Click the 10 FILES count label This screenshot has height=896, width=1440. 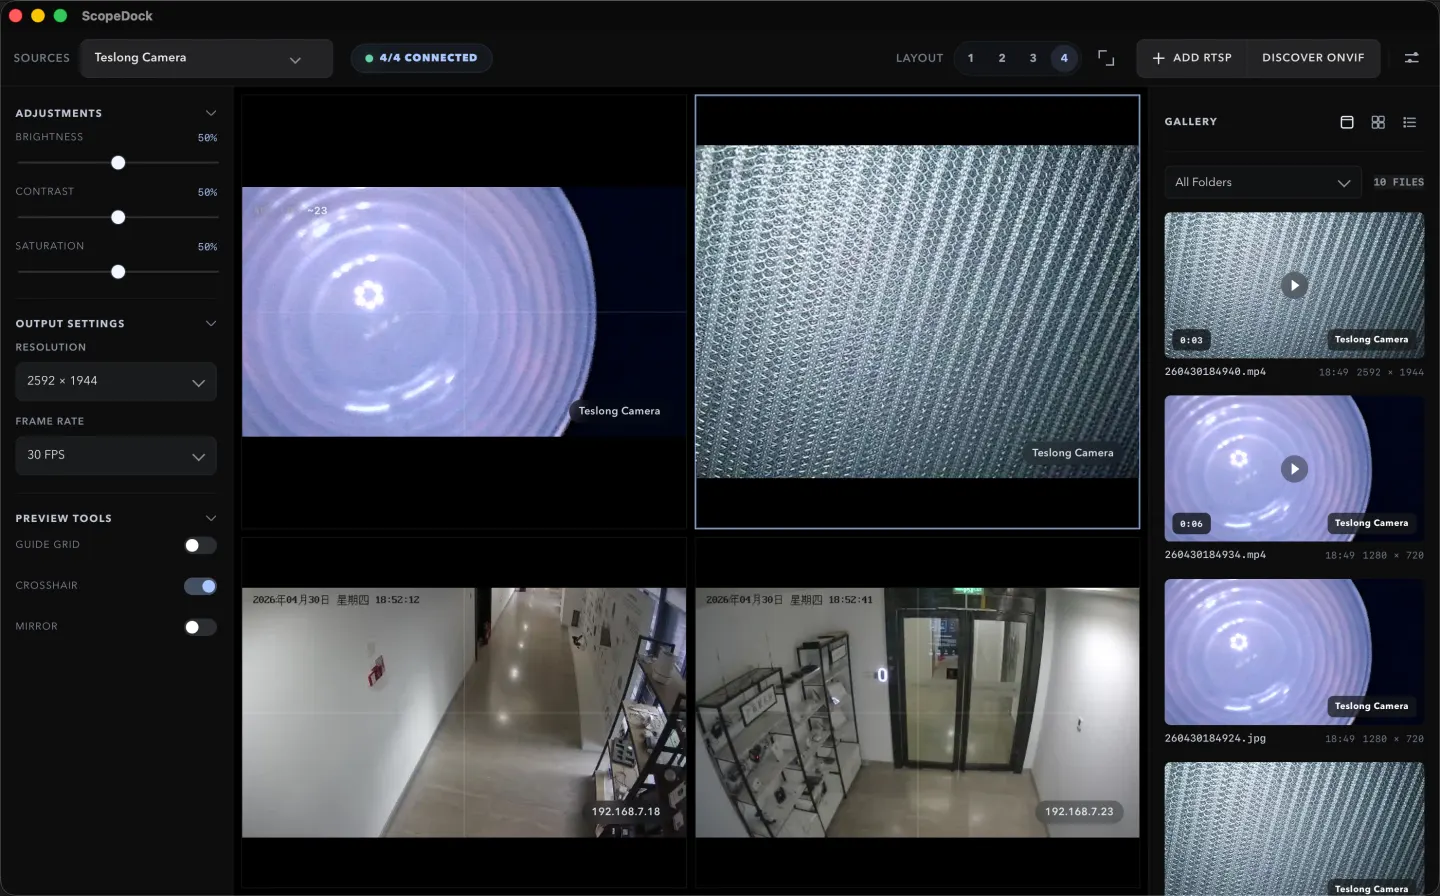(x=1398, y=182)
